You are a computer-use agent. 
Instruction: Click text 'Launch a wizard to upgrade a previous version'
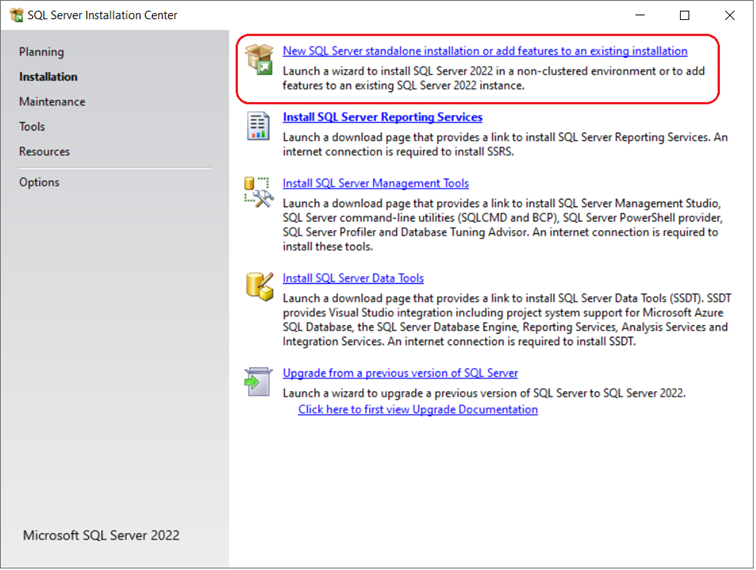[484, 394]
